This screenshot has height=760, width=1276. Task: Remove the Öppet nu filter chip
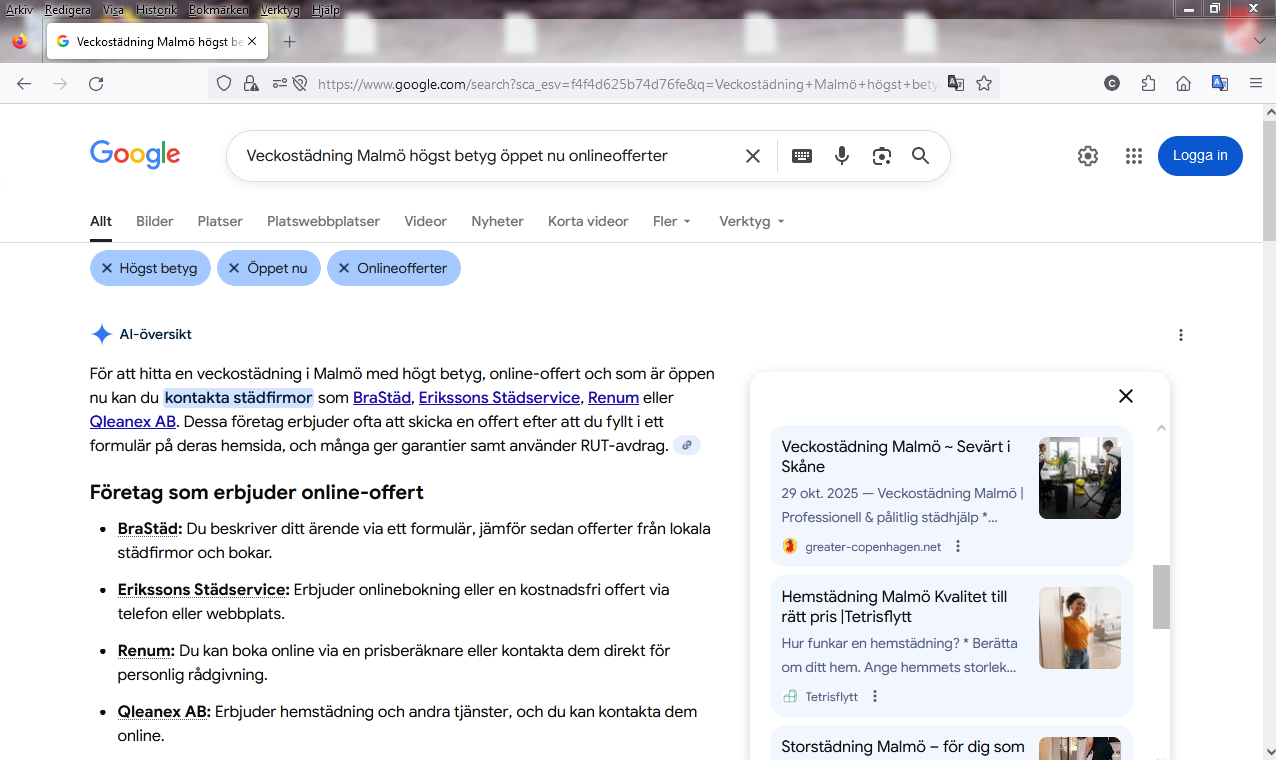click(x=269, y=268)
